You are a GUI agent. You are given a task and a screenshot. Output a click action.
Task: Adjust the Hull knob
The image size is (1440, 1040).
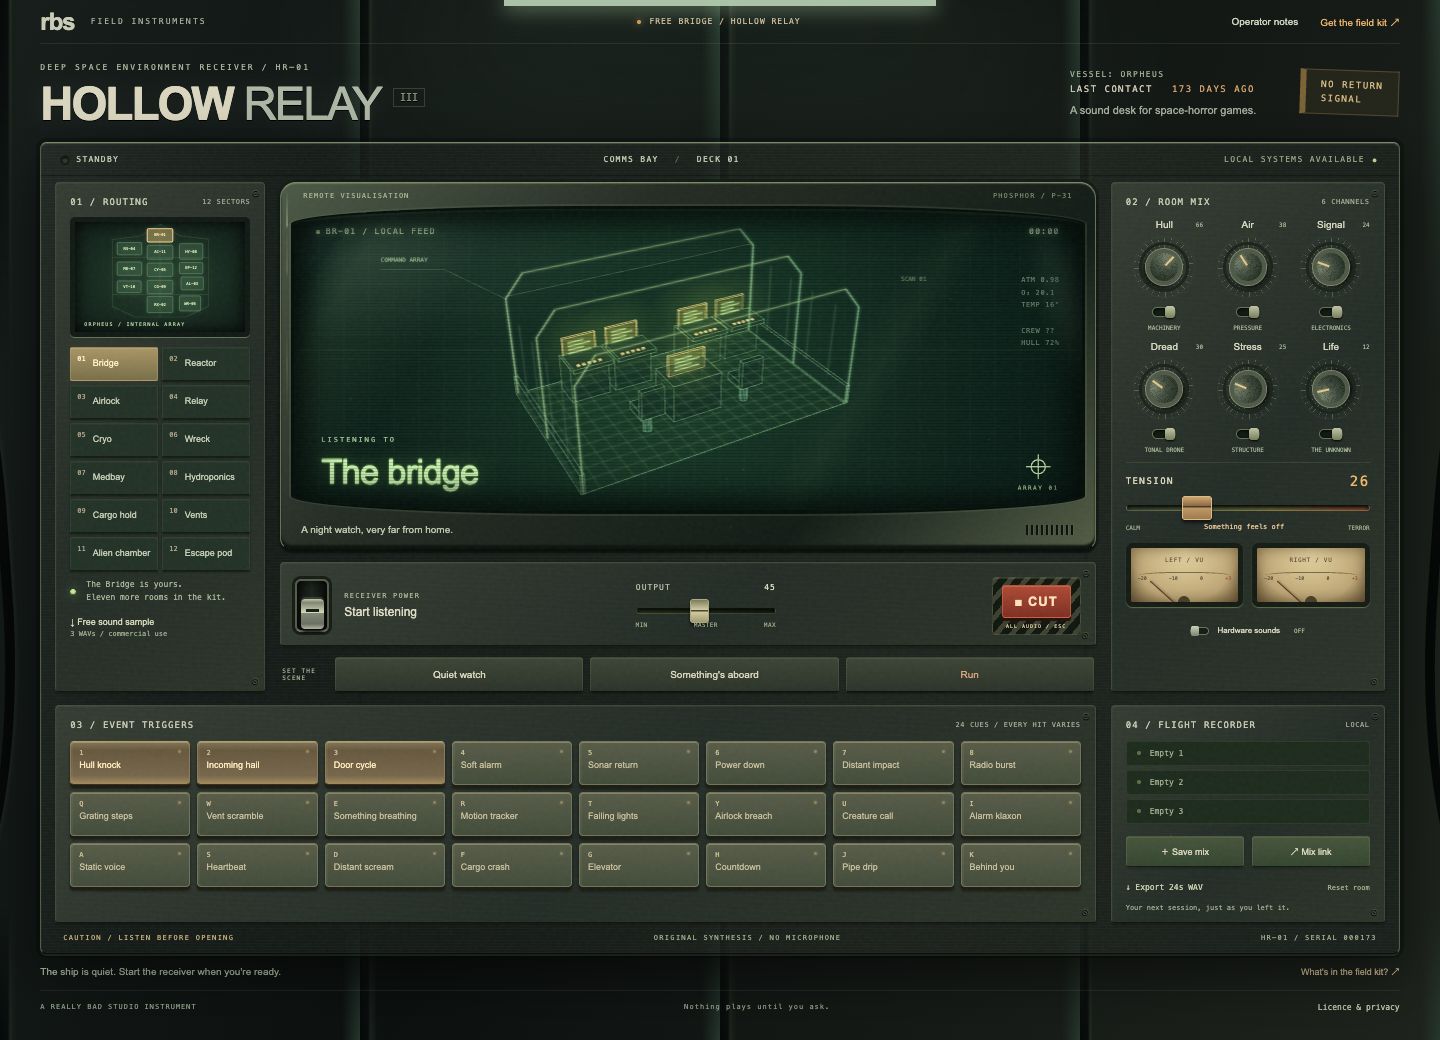(1164, 267)
